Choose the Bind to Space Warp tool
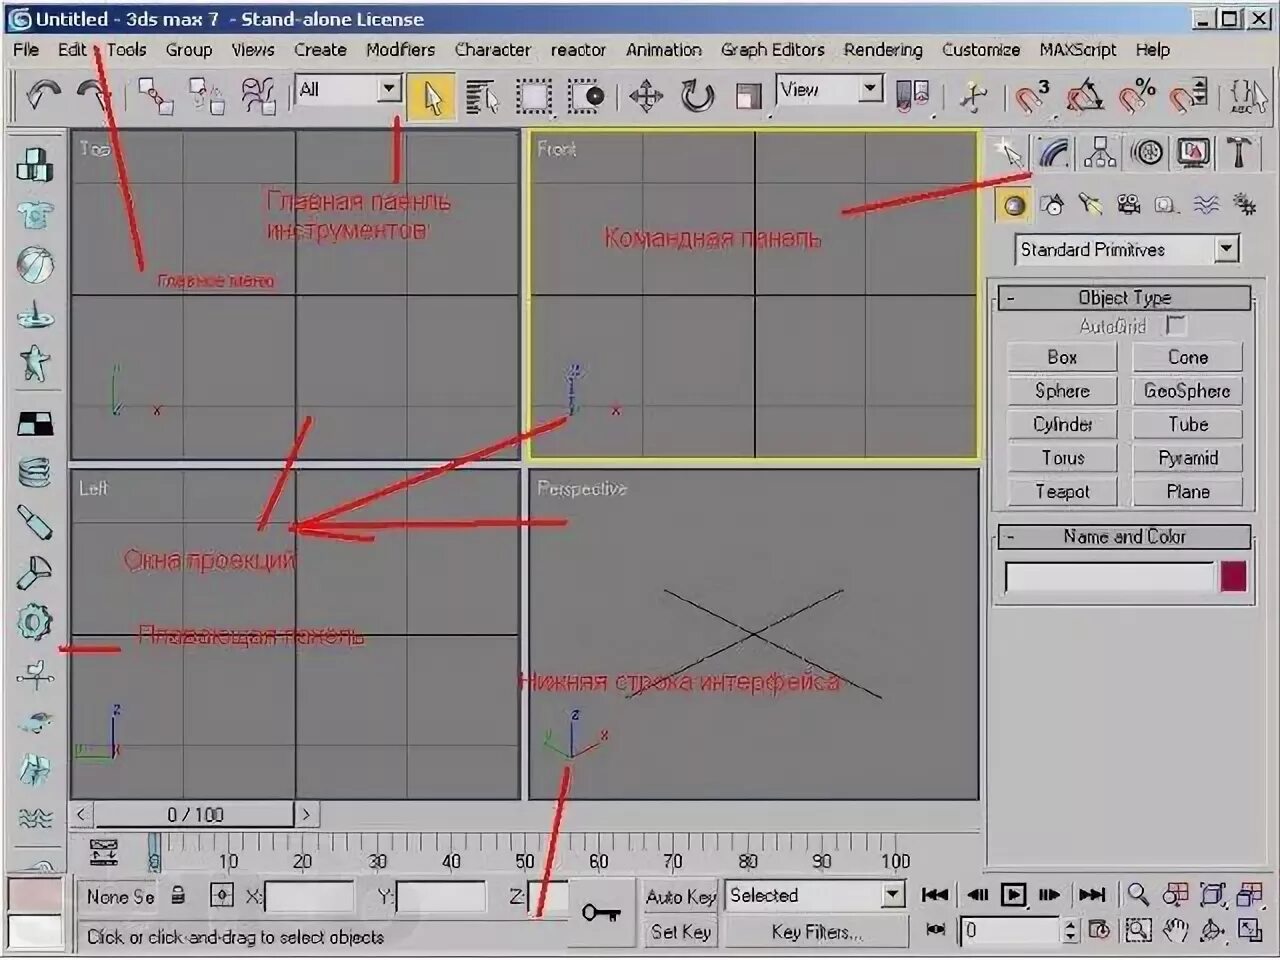Screen dimensions: 1280x960 tap(258, 97)
